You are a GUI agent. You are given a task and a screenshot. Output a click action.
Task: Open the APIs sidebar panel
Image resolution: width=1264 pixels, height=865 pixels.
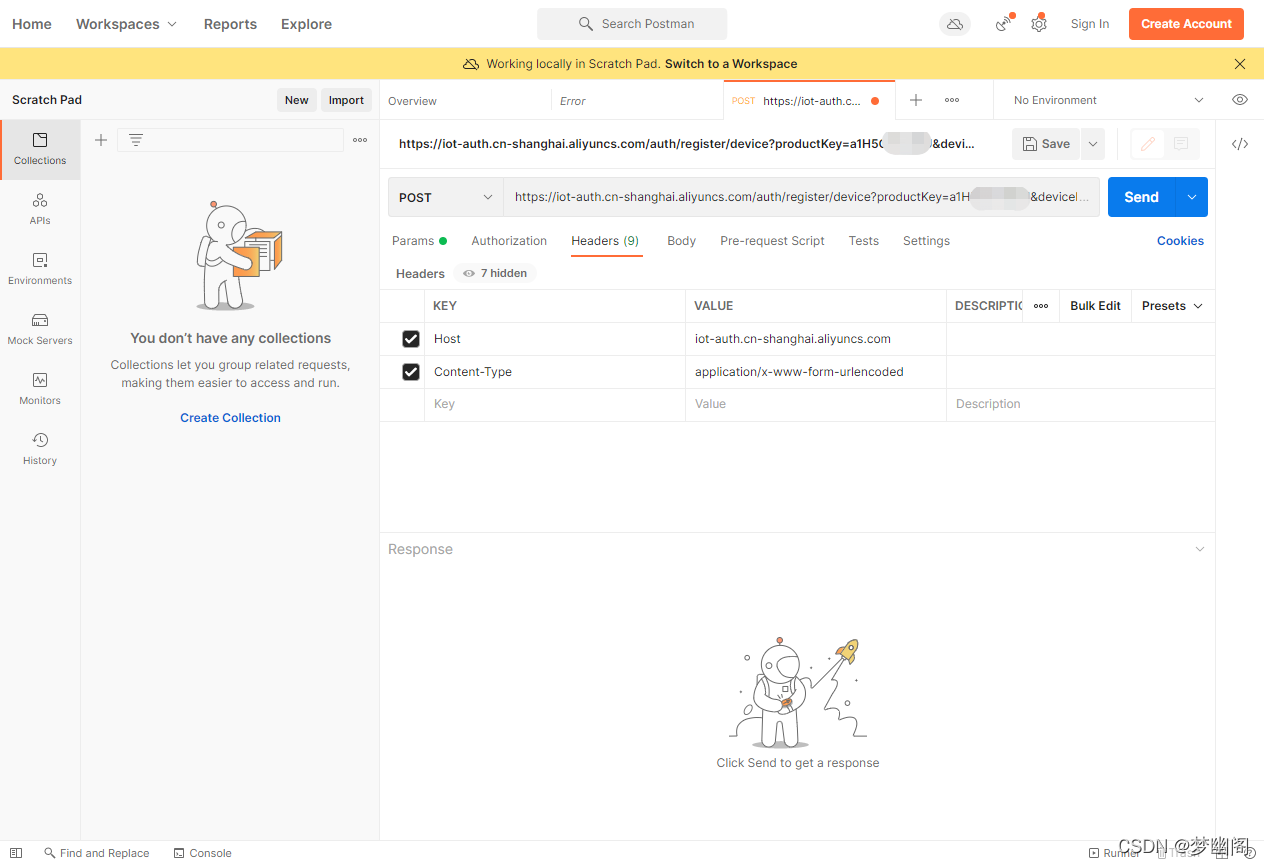click(x=40, y=209)
